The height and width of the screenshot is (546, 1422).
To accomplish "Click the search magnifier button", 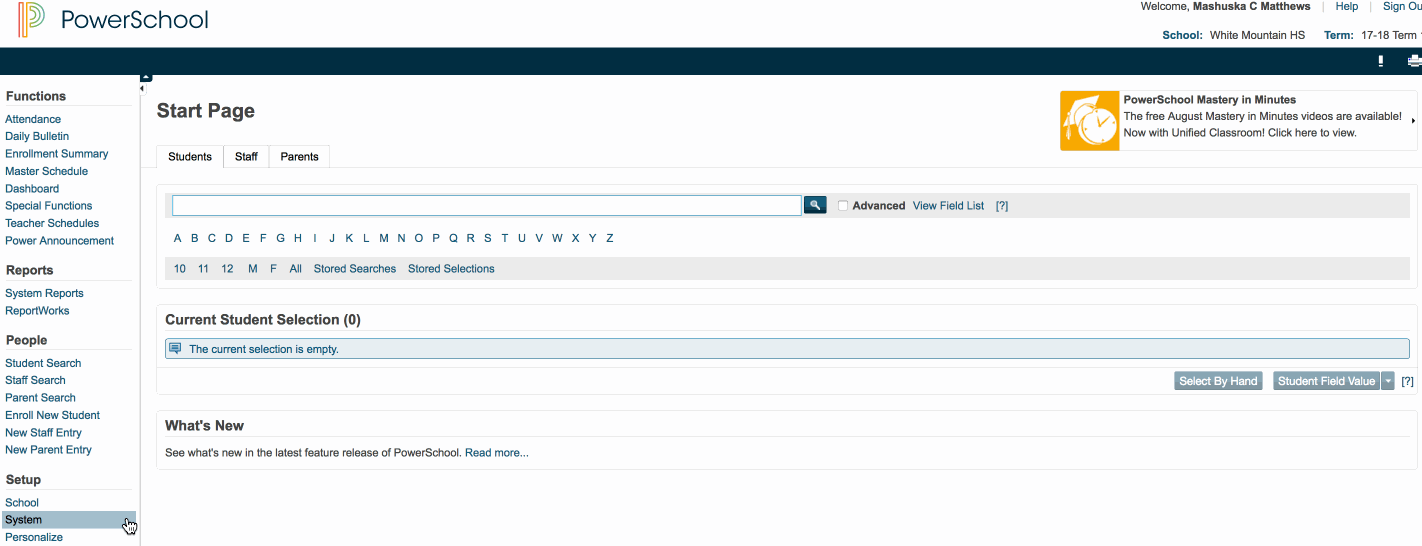I will (815, 205).
